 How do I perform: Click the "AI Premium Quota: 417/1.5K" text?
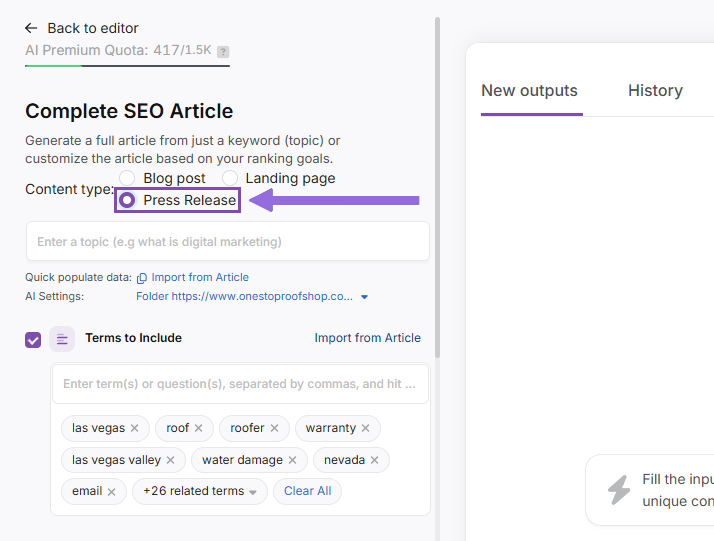click(x=118, y=50)
